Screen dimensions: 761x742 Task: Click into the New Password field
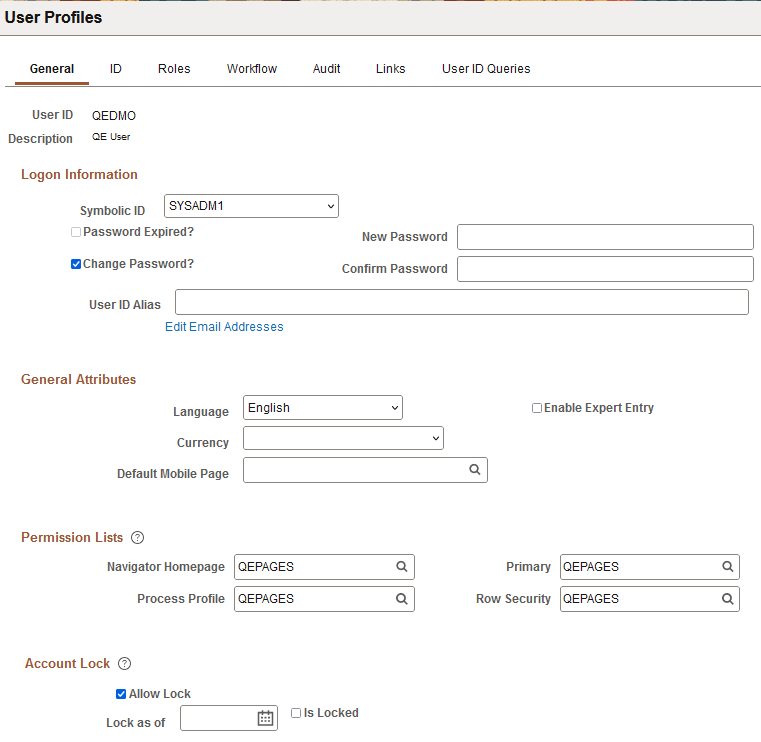click(604, 237)
